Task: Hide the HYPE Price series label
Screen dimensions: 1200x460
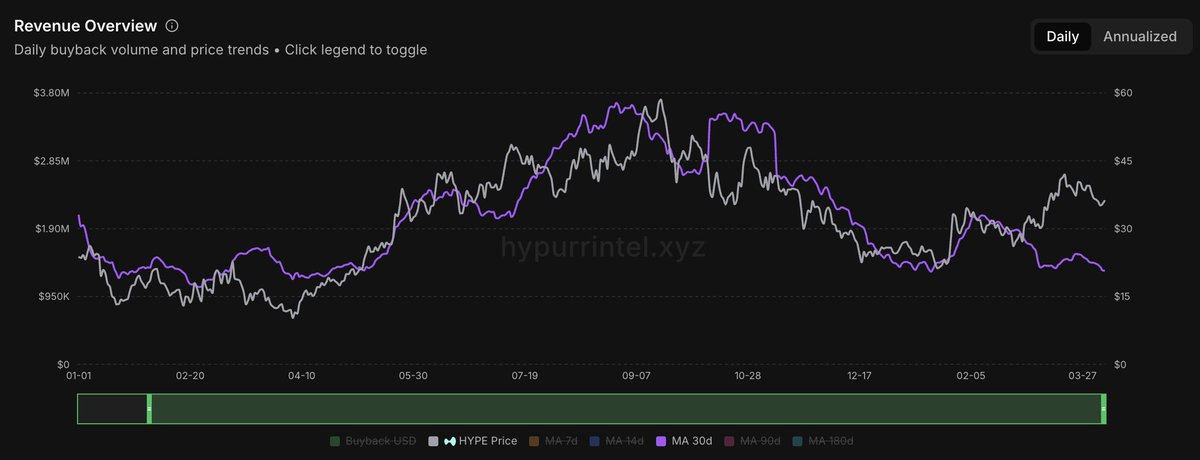Action: 488,441
